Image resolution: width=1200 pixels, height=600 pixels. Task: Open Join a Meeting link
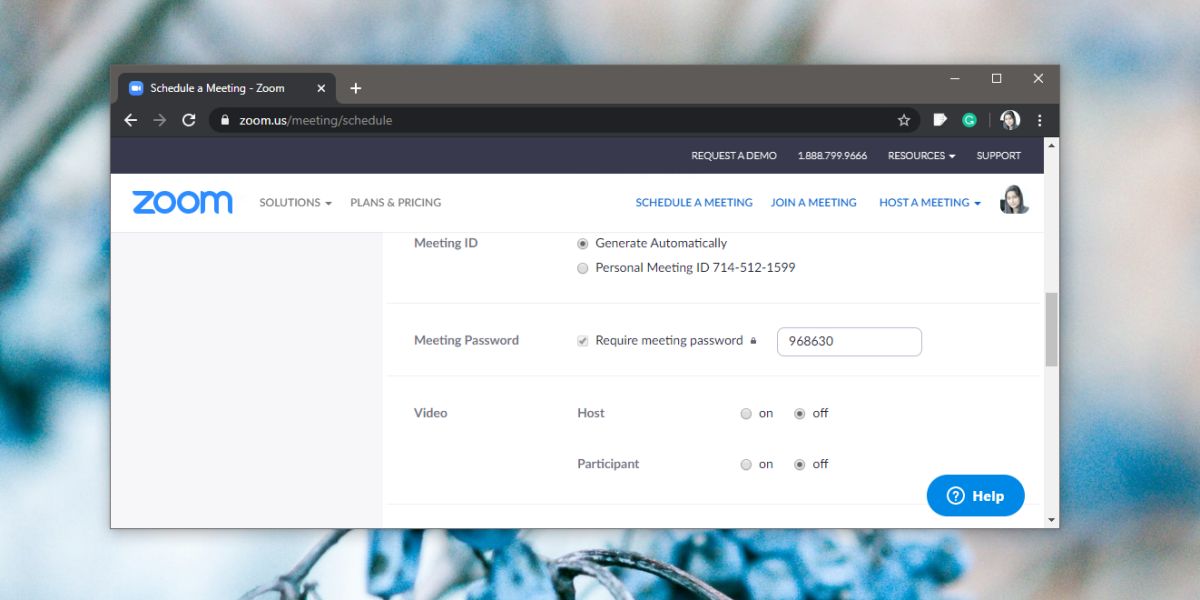[814, 203]
